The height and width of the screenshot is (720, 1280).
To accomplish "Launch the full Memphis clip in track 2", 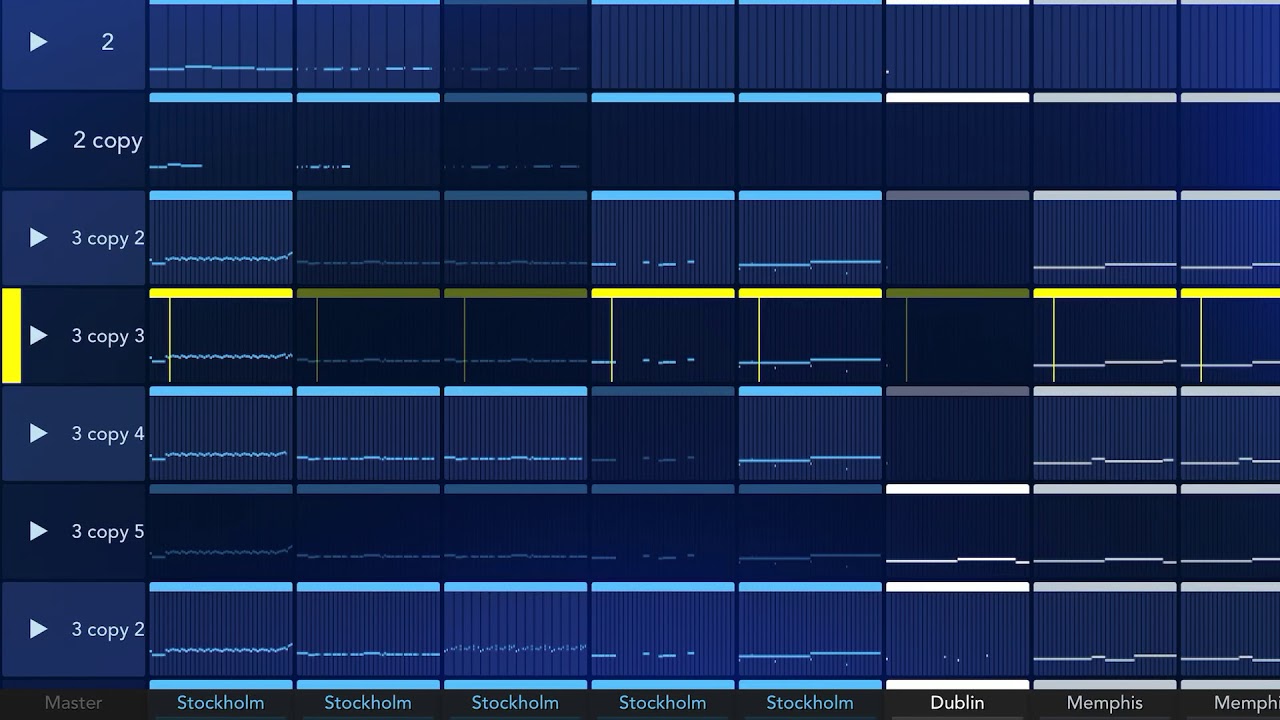I will [1105, 43].
